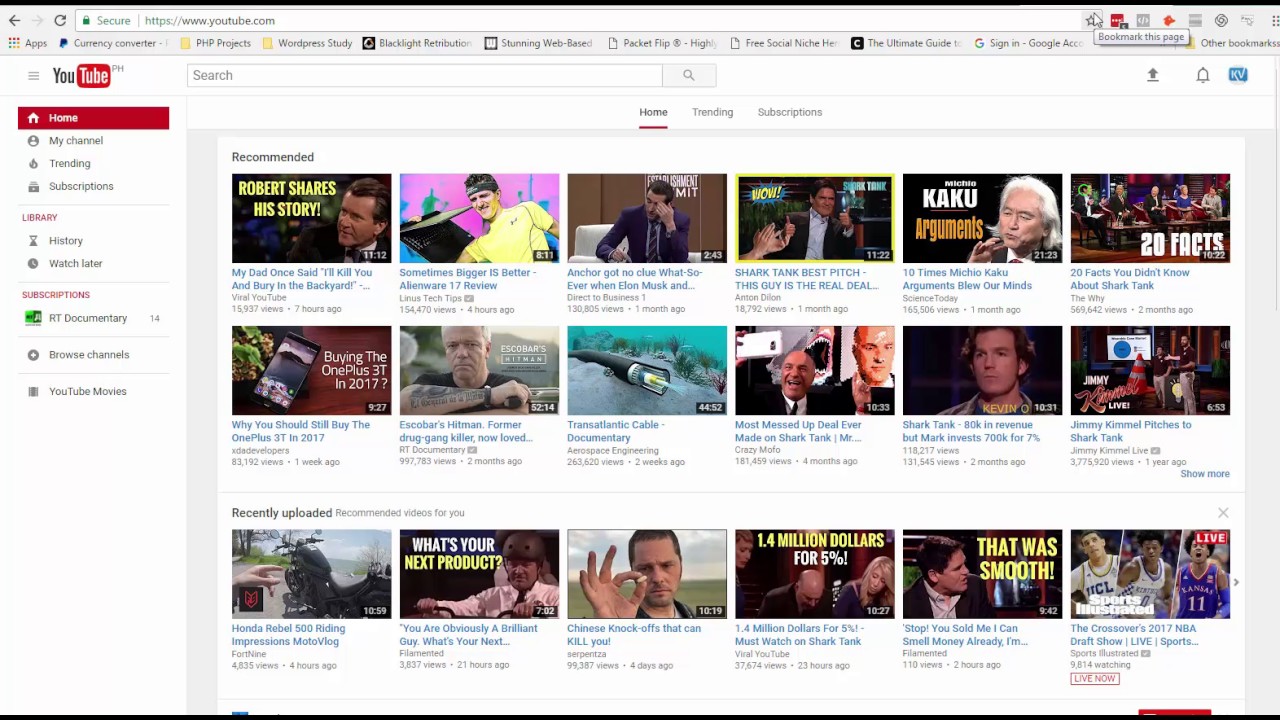Open Jimmy Kimmel Shark Tank thumbnail
Image resolution: width=1280 pixels, height=720 pixels.
[x=1150, y=370]
